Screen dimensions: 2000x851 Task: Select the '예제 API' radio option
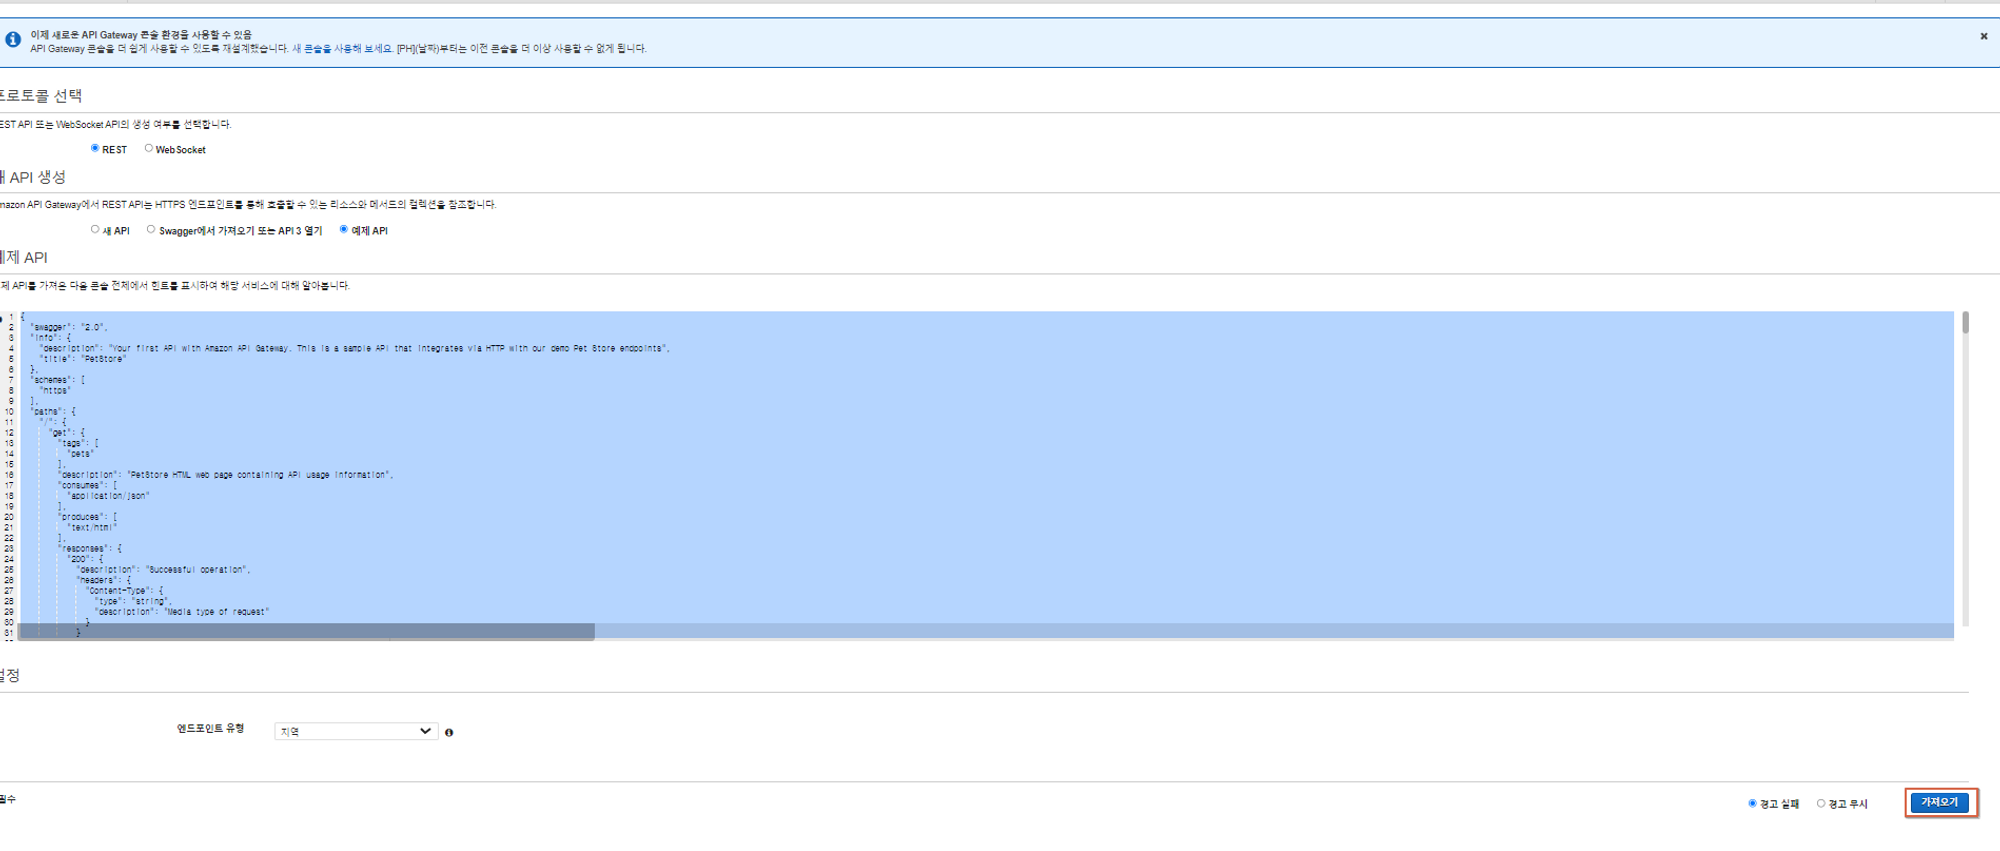[343, 229]
